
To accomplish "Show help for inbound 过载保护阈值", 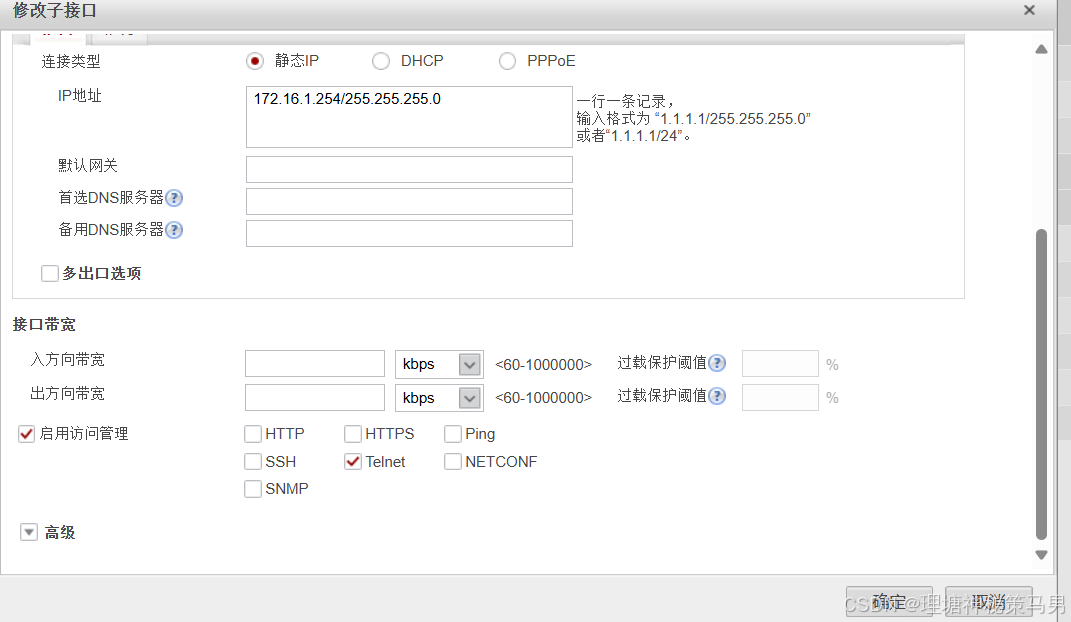I will pyautogui.click(x=717, y=363).
